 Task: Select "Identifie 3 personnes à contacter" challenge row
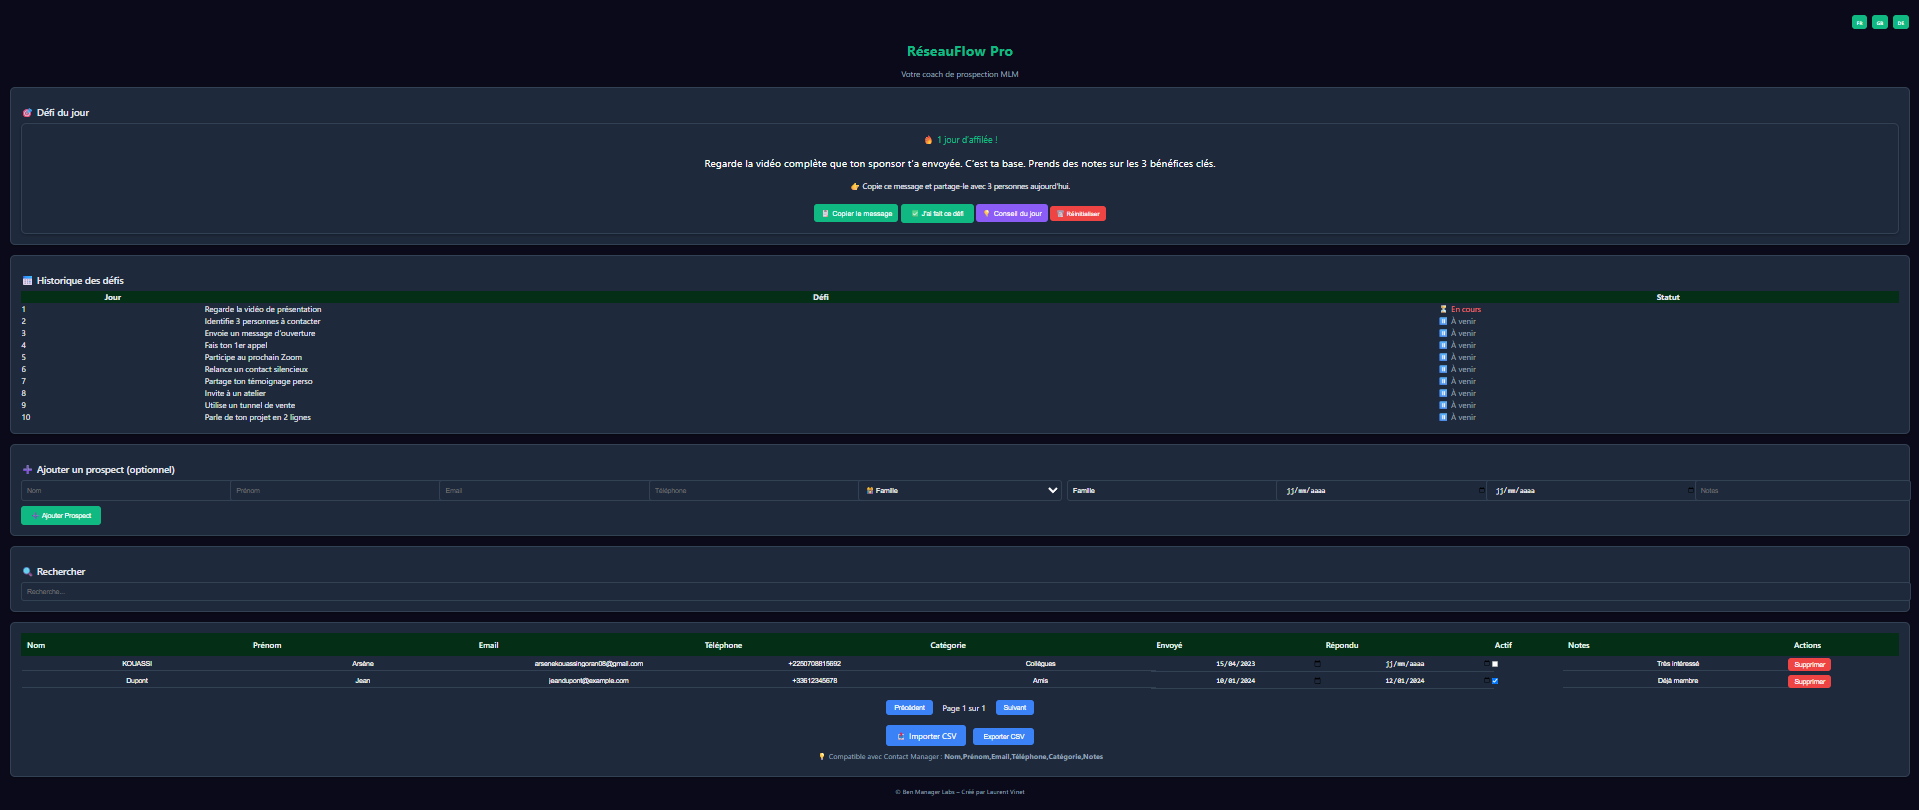point(960,321)
